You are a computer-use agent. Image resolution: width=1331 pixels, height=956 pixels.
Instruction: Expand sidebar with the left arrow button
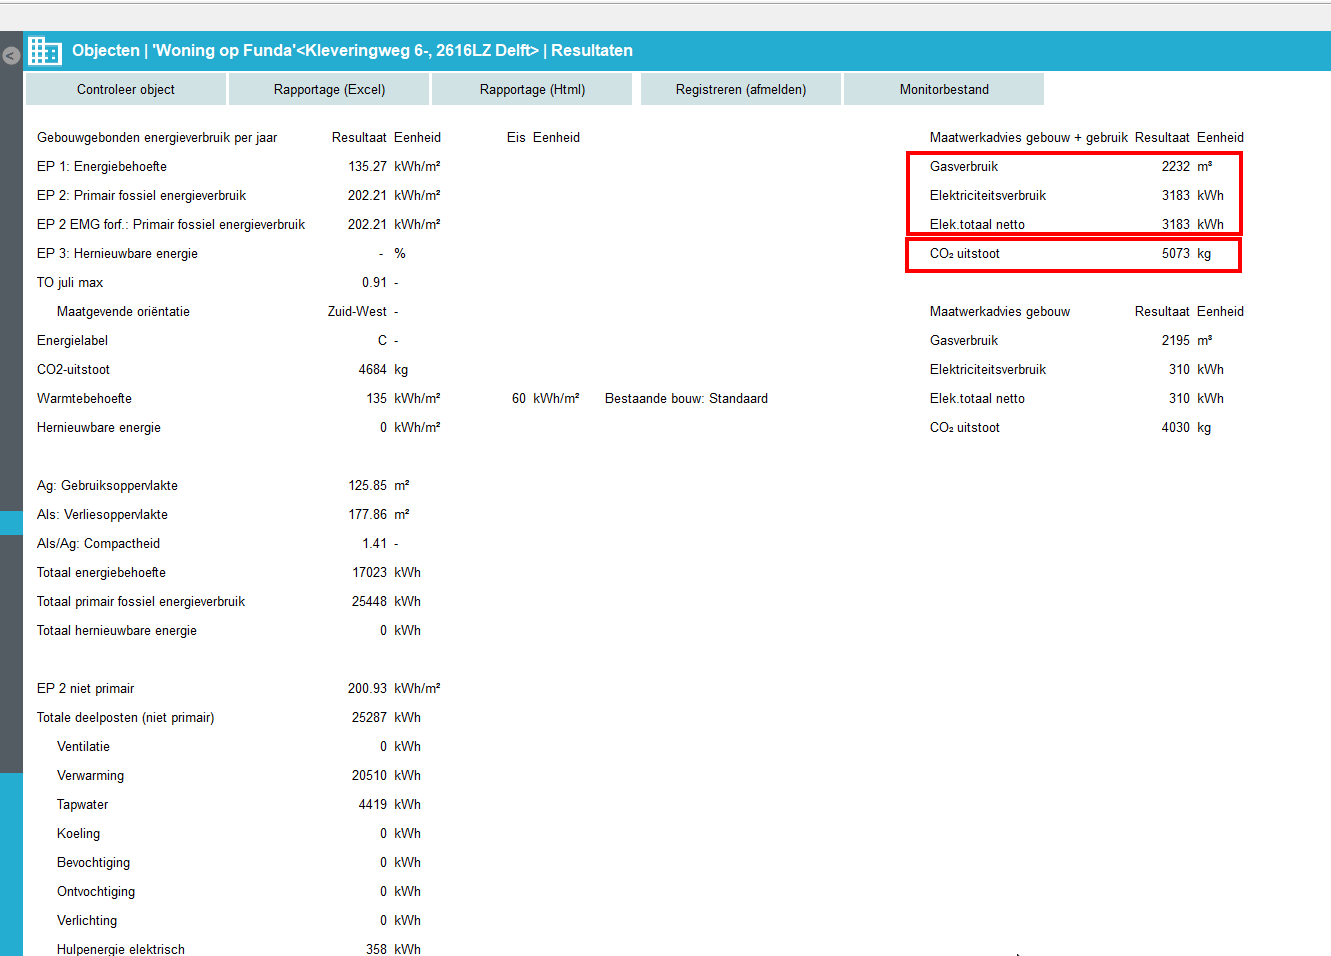(11, 56)
